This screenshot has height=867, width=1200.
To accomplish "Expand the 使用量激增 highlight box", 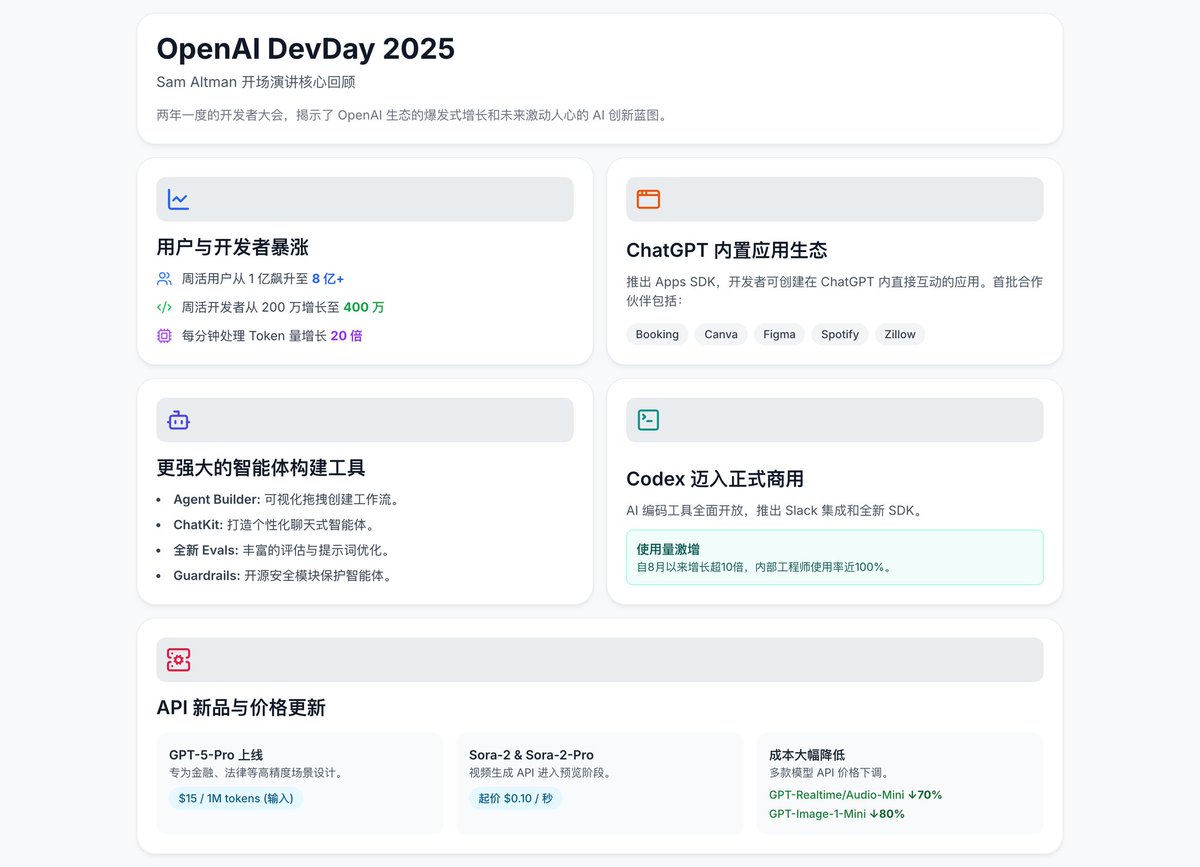I will click(834, 558).
